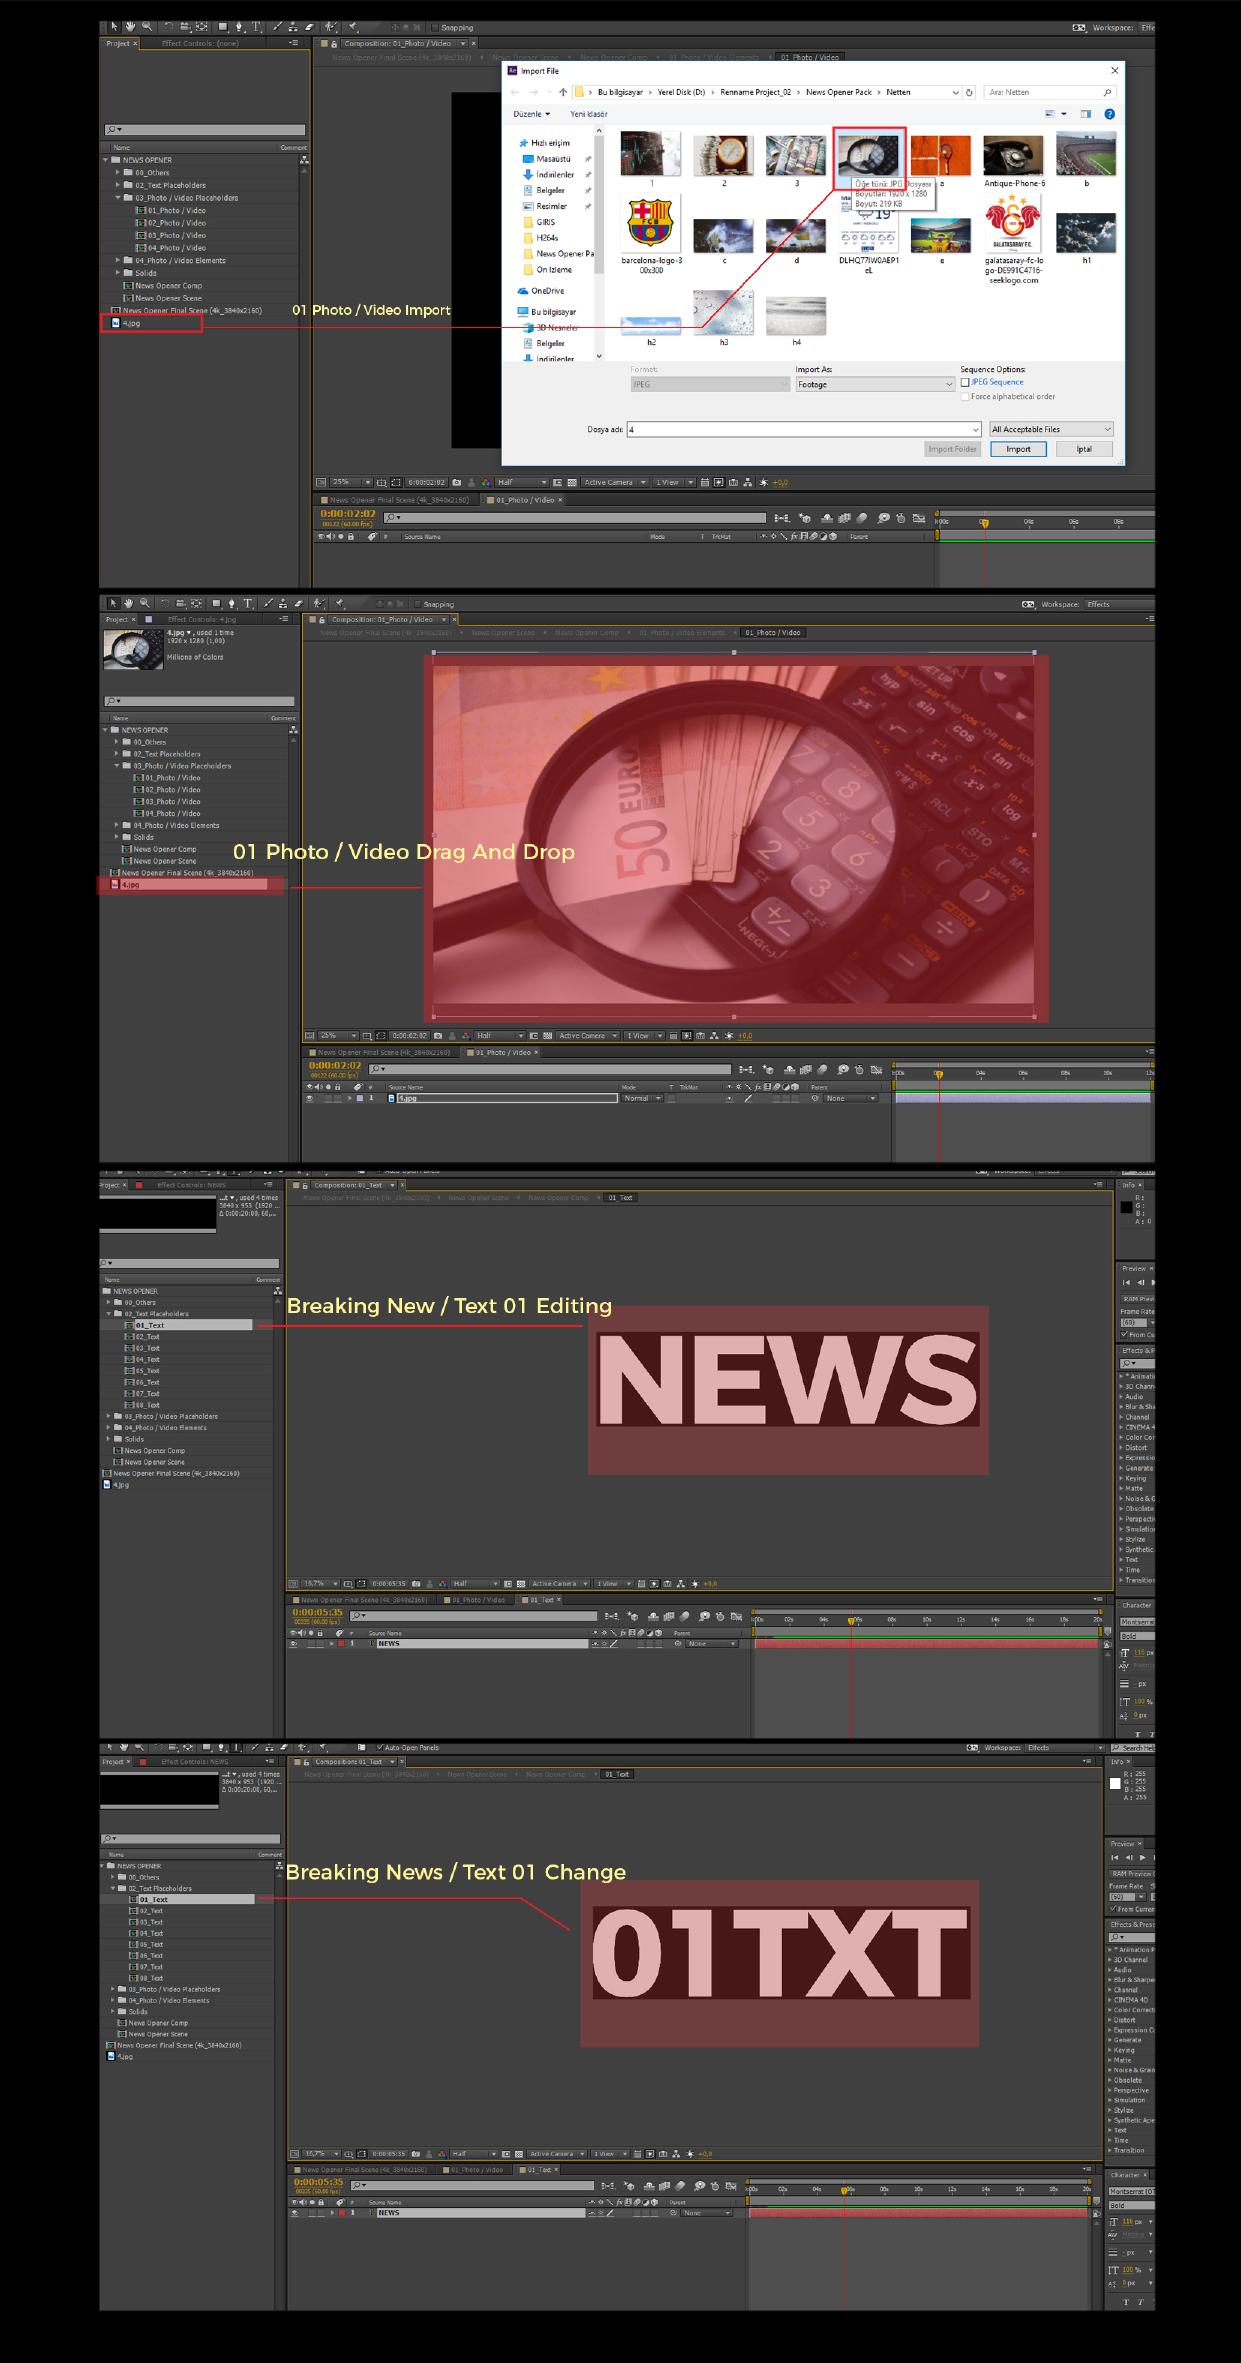Image resolution: width=1241 pixels, height=2363 pixels.
Task: Open the Montserrat font dropdown in 01TXT window
Action: click(x=1134, y=2191)
